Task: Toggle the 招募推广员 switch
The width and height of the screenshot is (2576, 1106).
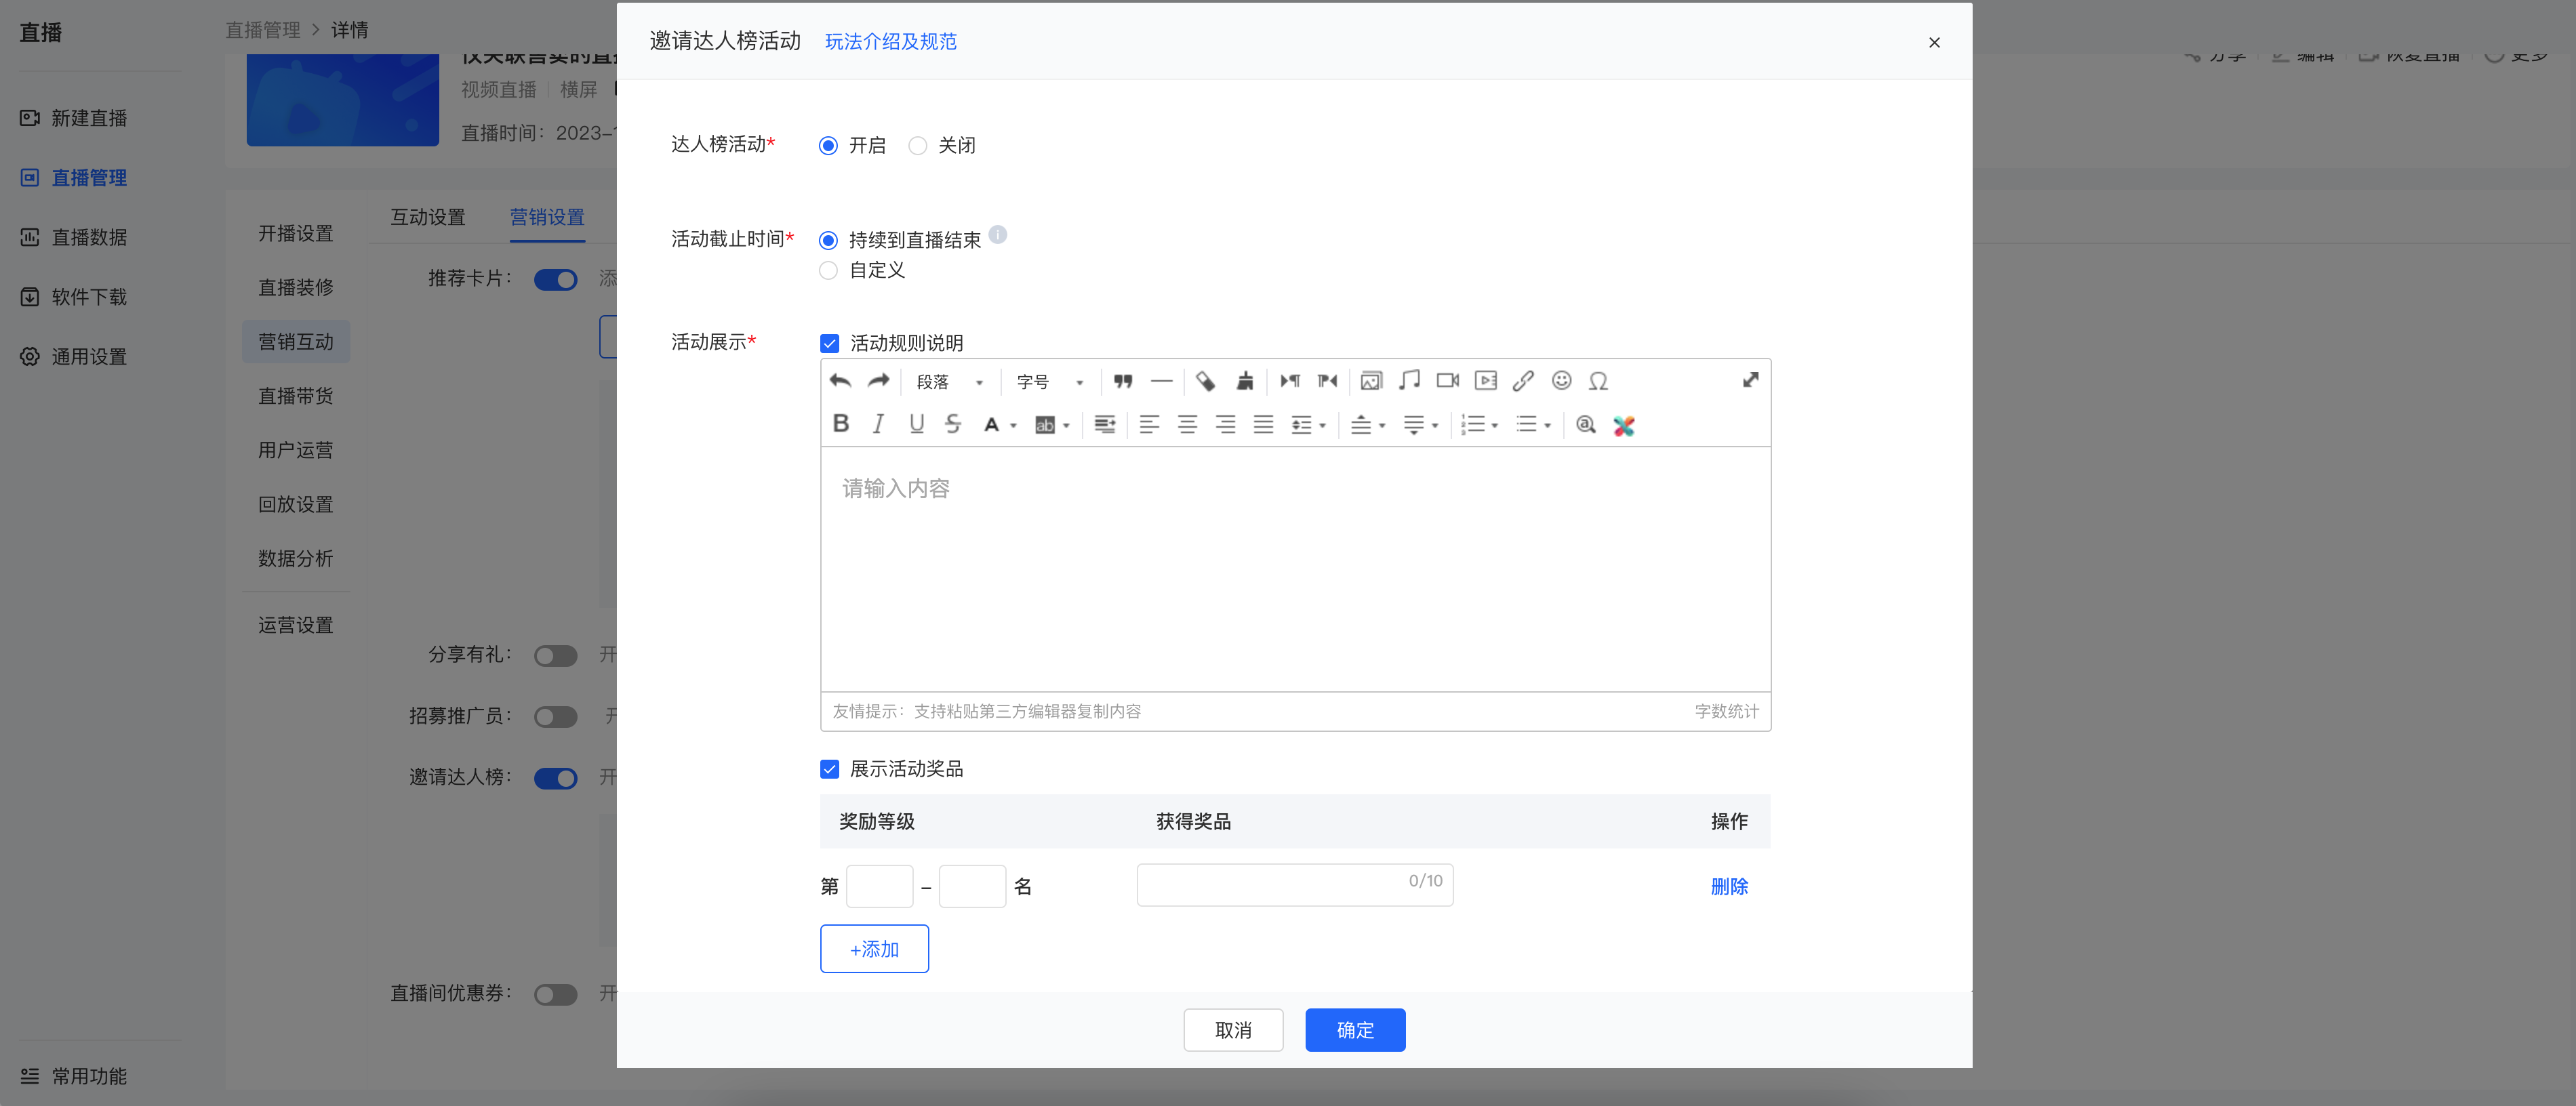Action: (x=555, y=717)
